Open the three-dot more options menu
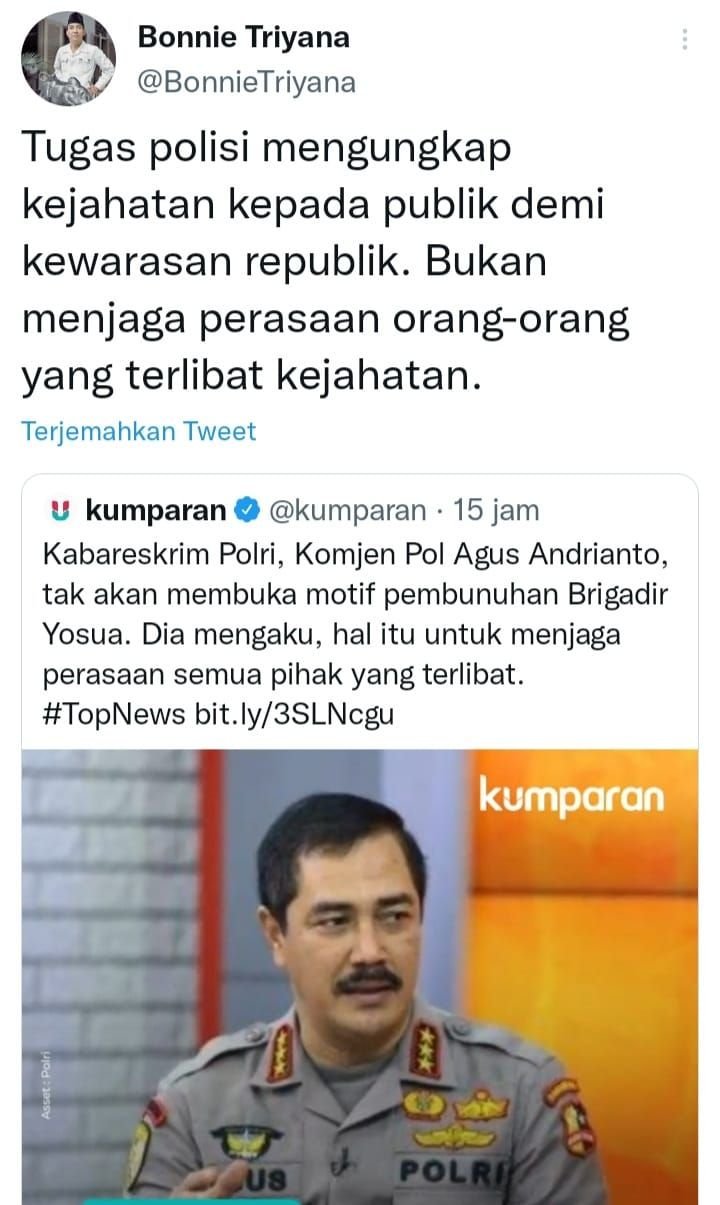Image resolution: width=720 pixels, height=1205 pixels. click(x=685, y=40)
